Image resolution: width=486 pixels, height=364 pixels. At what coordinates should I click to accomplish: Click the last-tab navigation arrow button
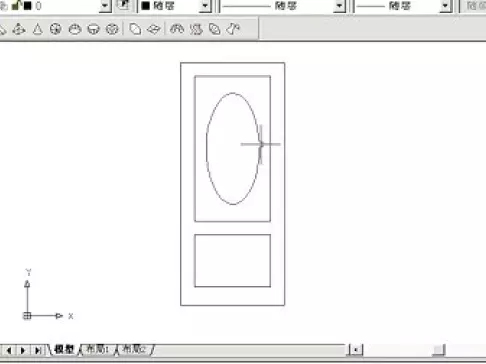tap(38, 350)
